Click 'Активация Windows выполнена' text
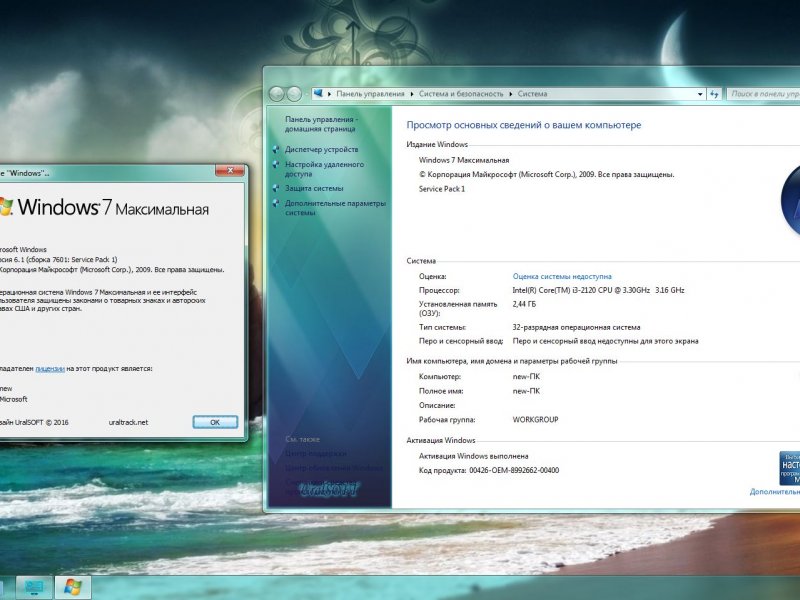Screen dimensions: 800x600 click(473, 456)
